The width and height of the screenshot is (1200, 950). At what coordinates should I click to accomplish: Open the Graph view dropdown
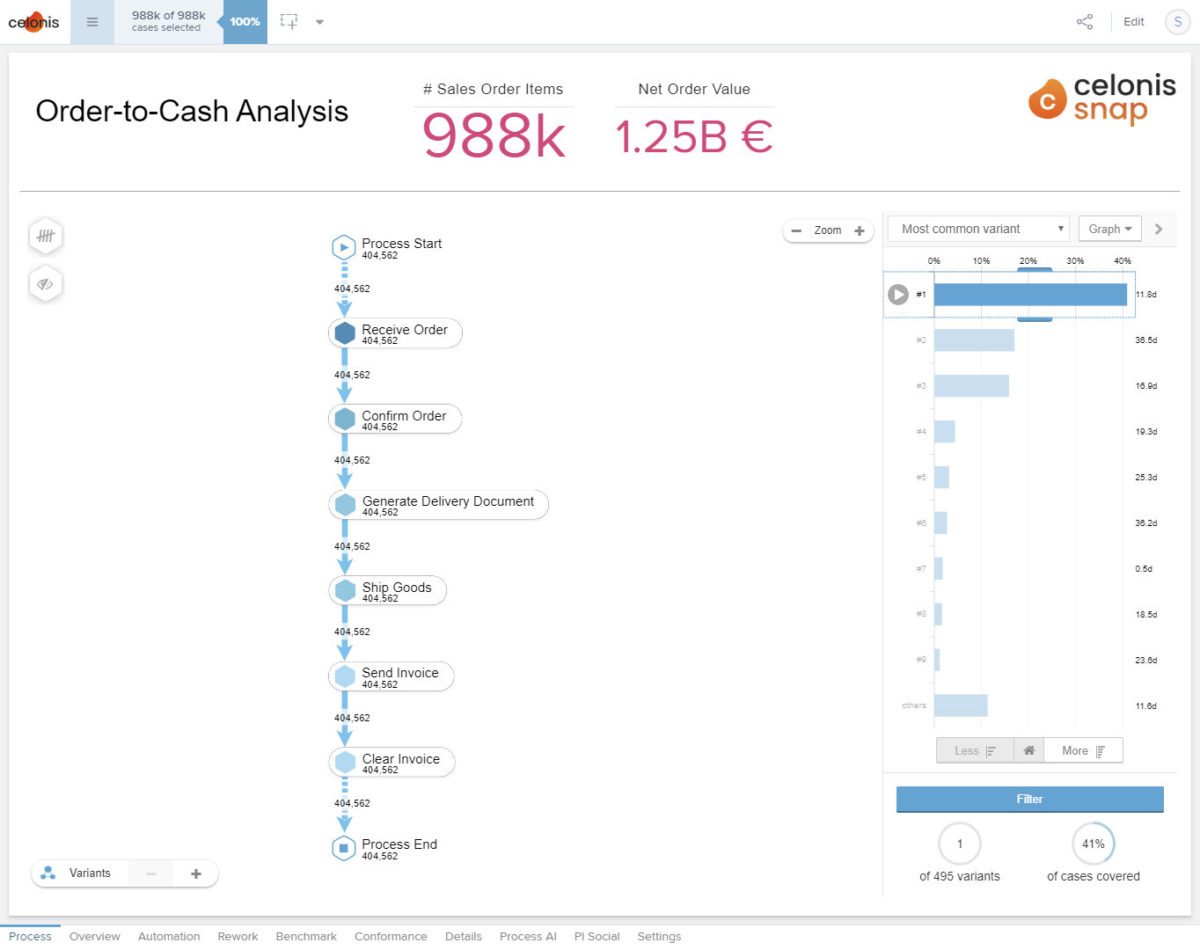click(x=1109, y=228)
